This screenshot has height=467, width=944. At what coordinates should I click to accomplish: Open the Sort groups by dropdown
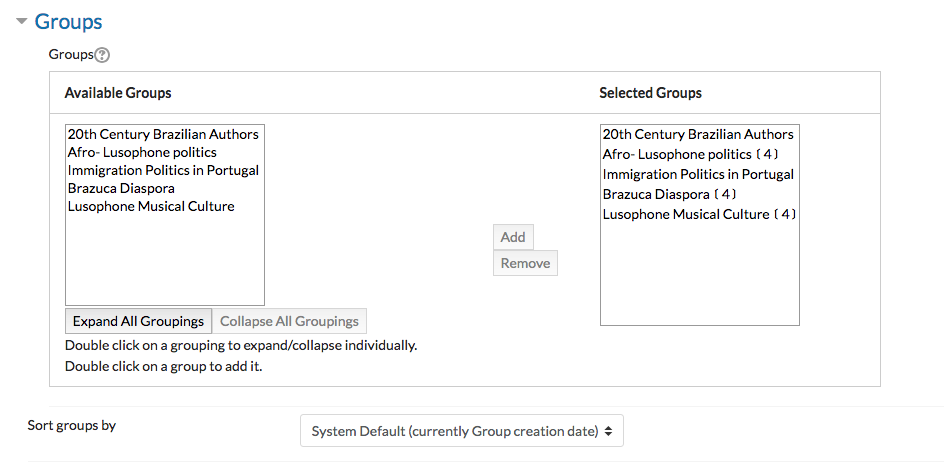point(462,431)
